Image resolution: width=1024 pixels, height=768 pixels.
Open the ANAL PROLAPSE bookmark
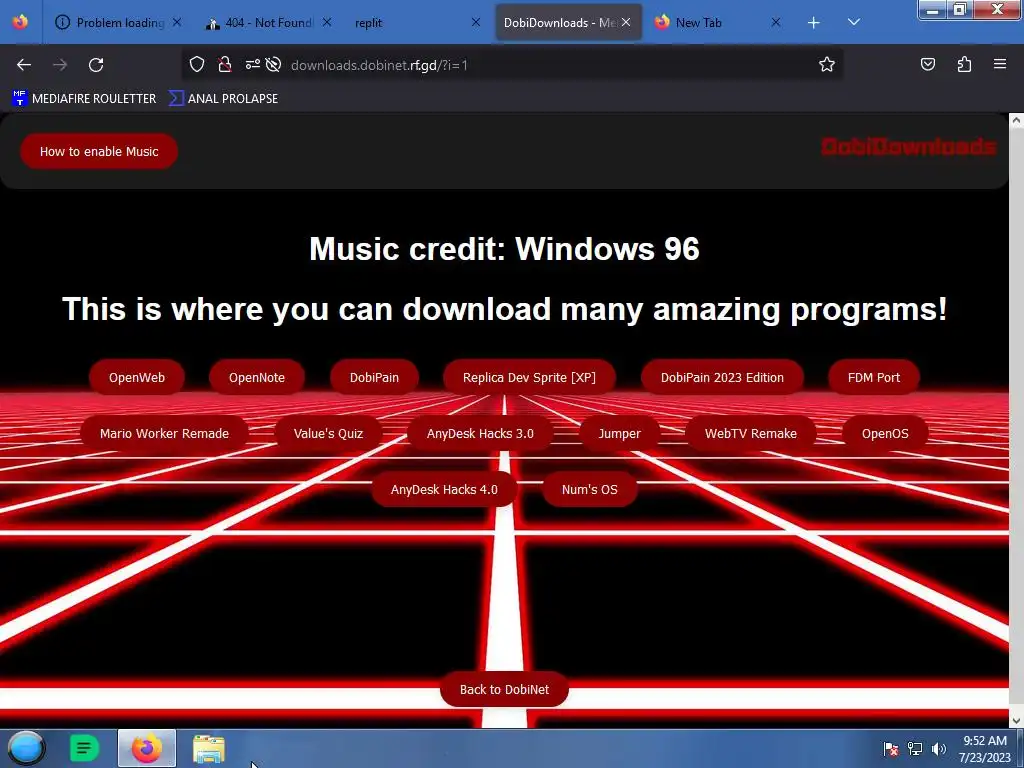pos(223,99)
